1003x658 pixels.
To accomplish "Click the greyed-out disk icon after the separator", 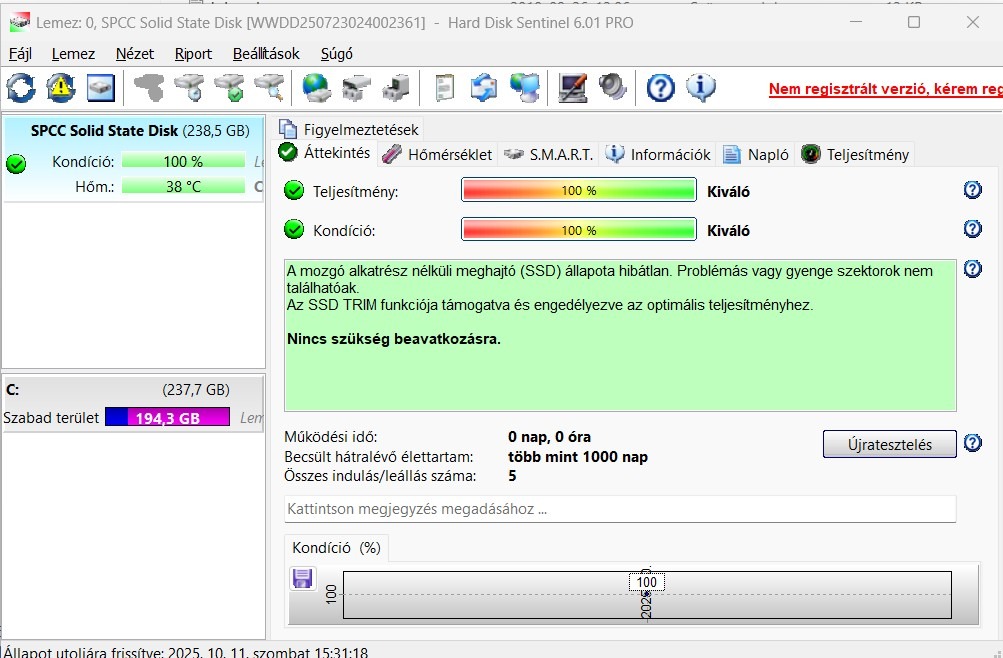I will [x=149, y=88].
